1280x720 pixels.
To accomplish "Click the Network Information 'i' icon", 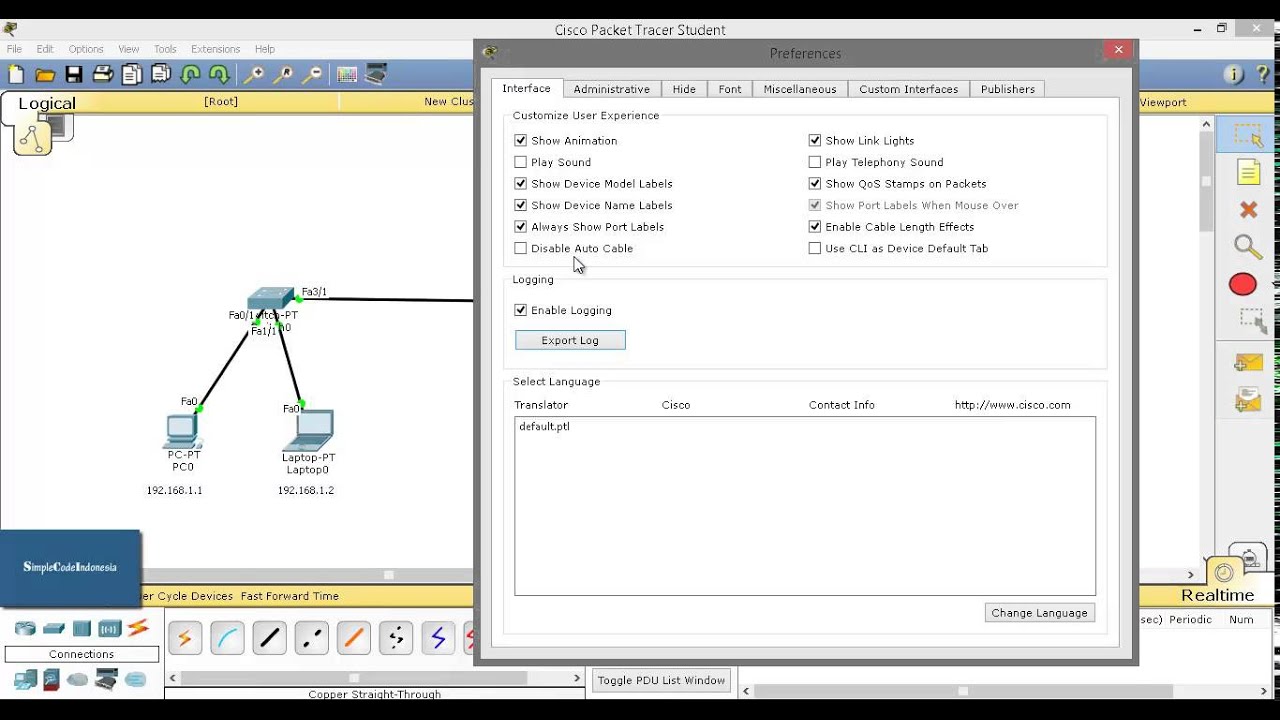I will (1234, 75).
